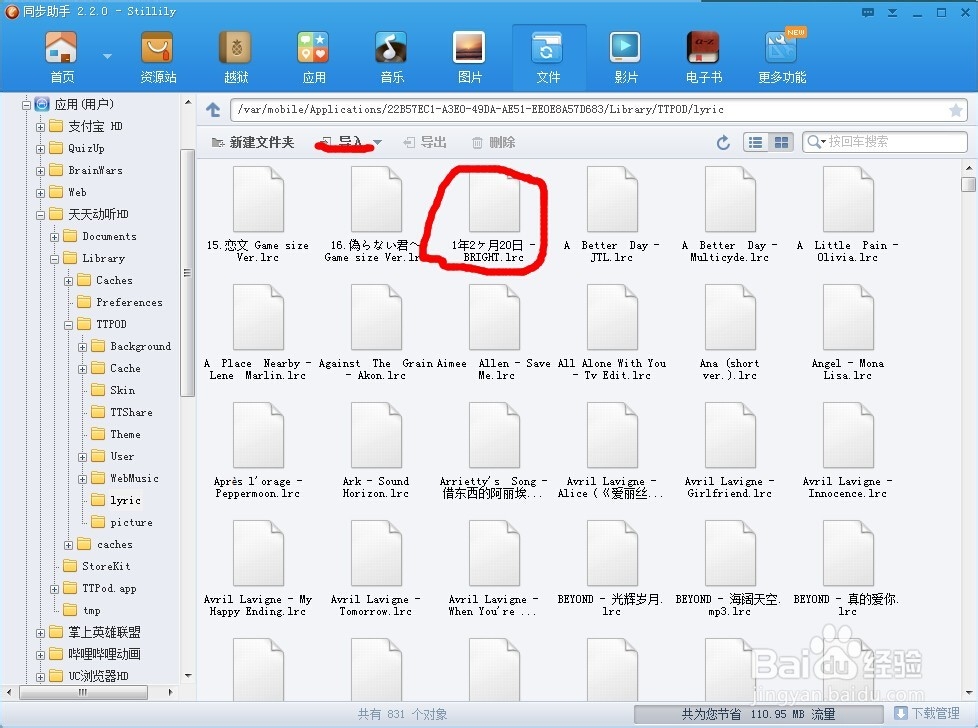Open the 文件 files section
Screen dimensions: 978x728
pos(548,57)
